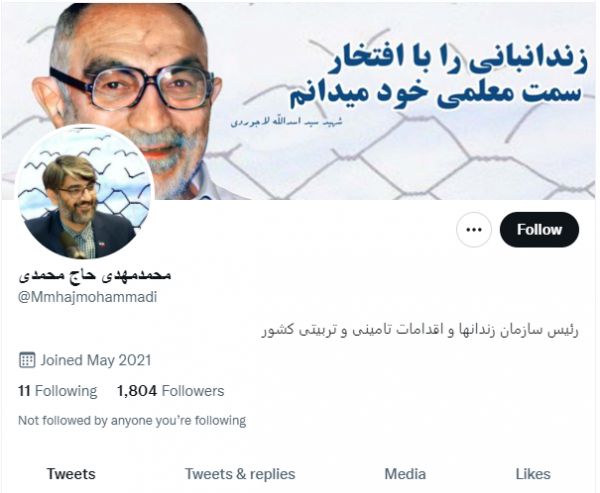600x493 pixels.
Task: Open the Likes tab
Action: click(x=533, y=474)
